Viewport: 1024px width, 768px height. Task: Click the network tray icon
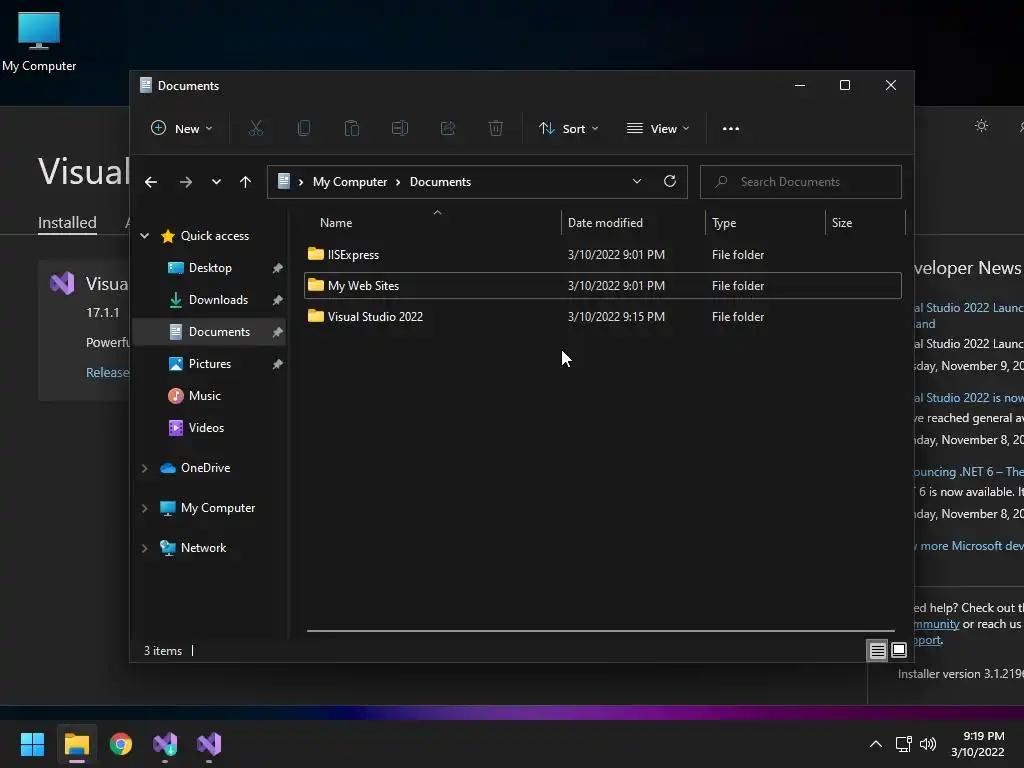[904, 744]
